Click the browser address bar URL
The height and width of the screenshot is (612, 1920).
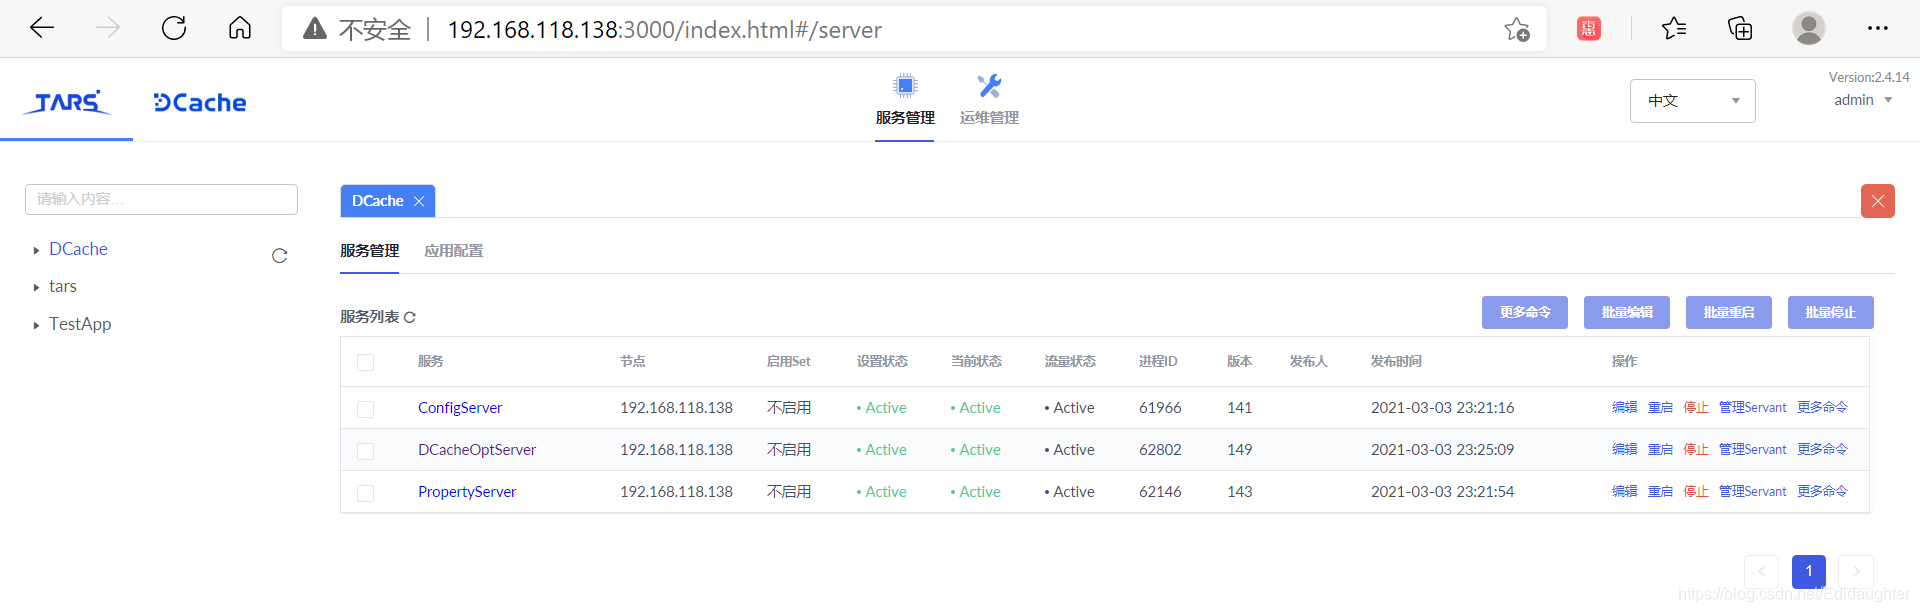pyautogui.click(x=664, y=30)
